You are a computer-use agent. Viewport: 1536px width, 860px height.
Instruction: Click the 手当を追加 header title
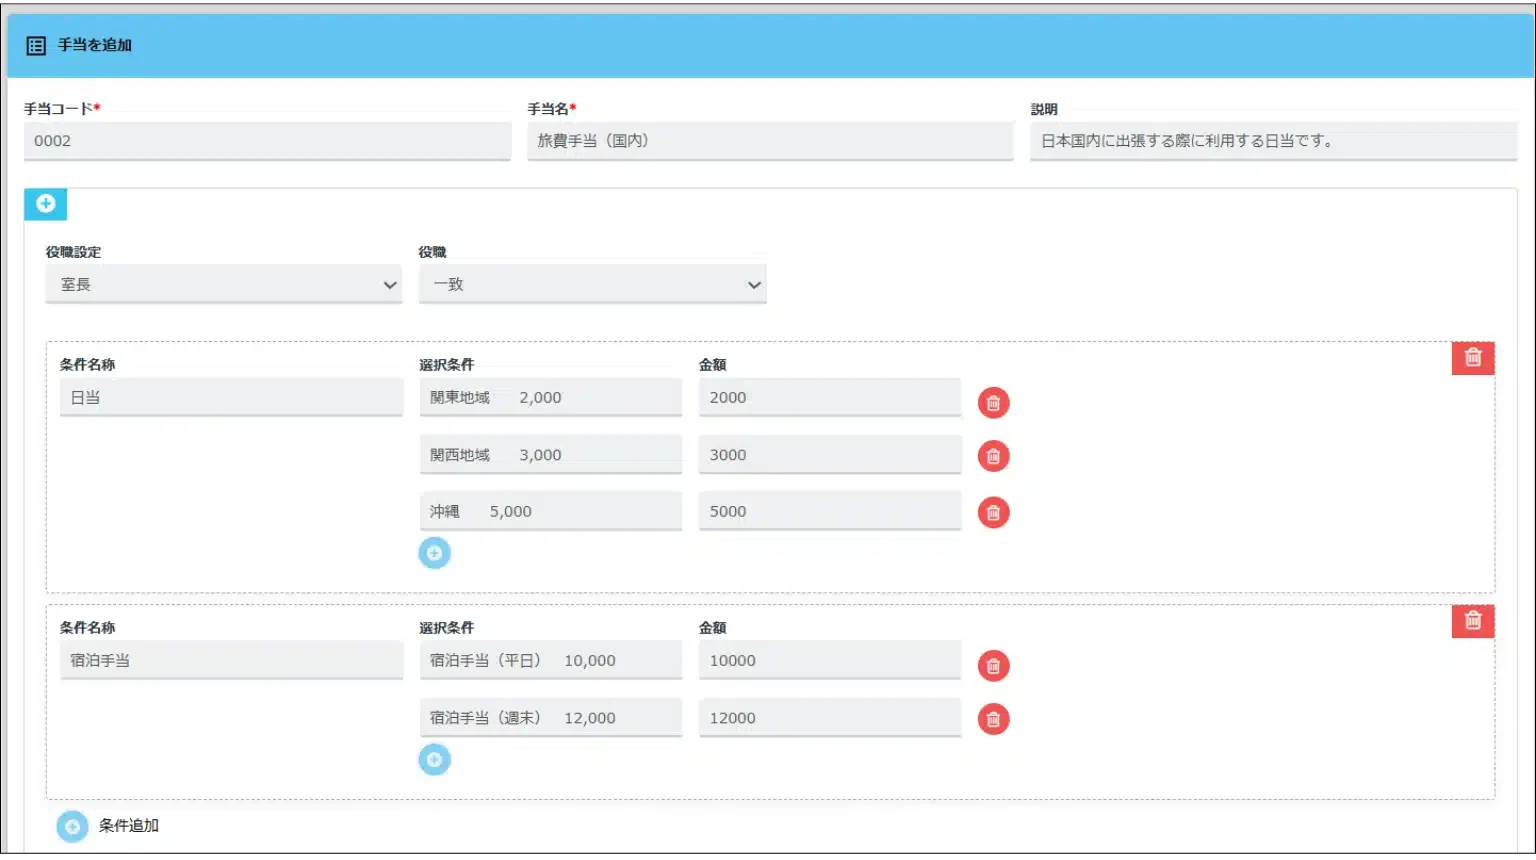point(95,45)
